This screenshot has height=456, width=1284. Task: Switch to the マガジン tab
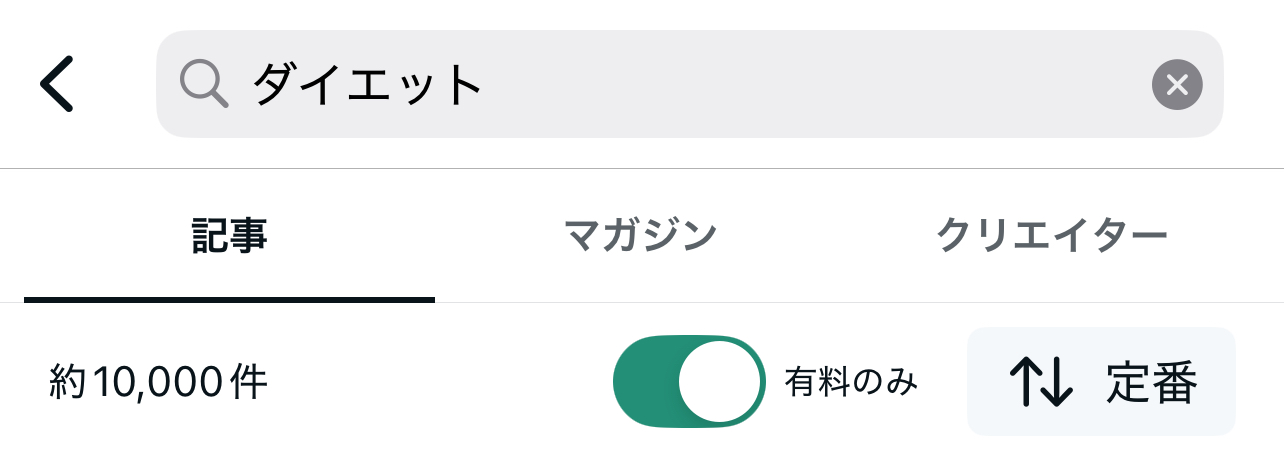641,236
